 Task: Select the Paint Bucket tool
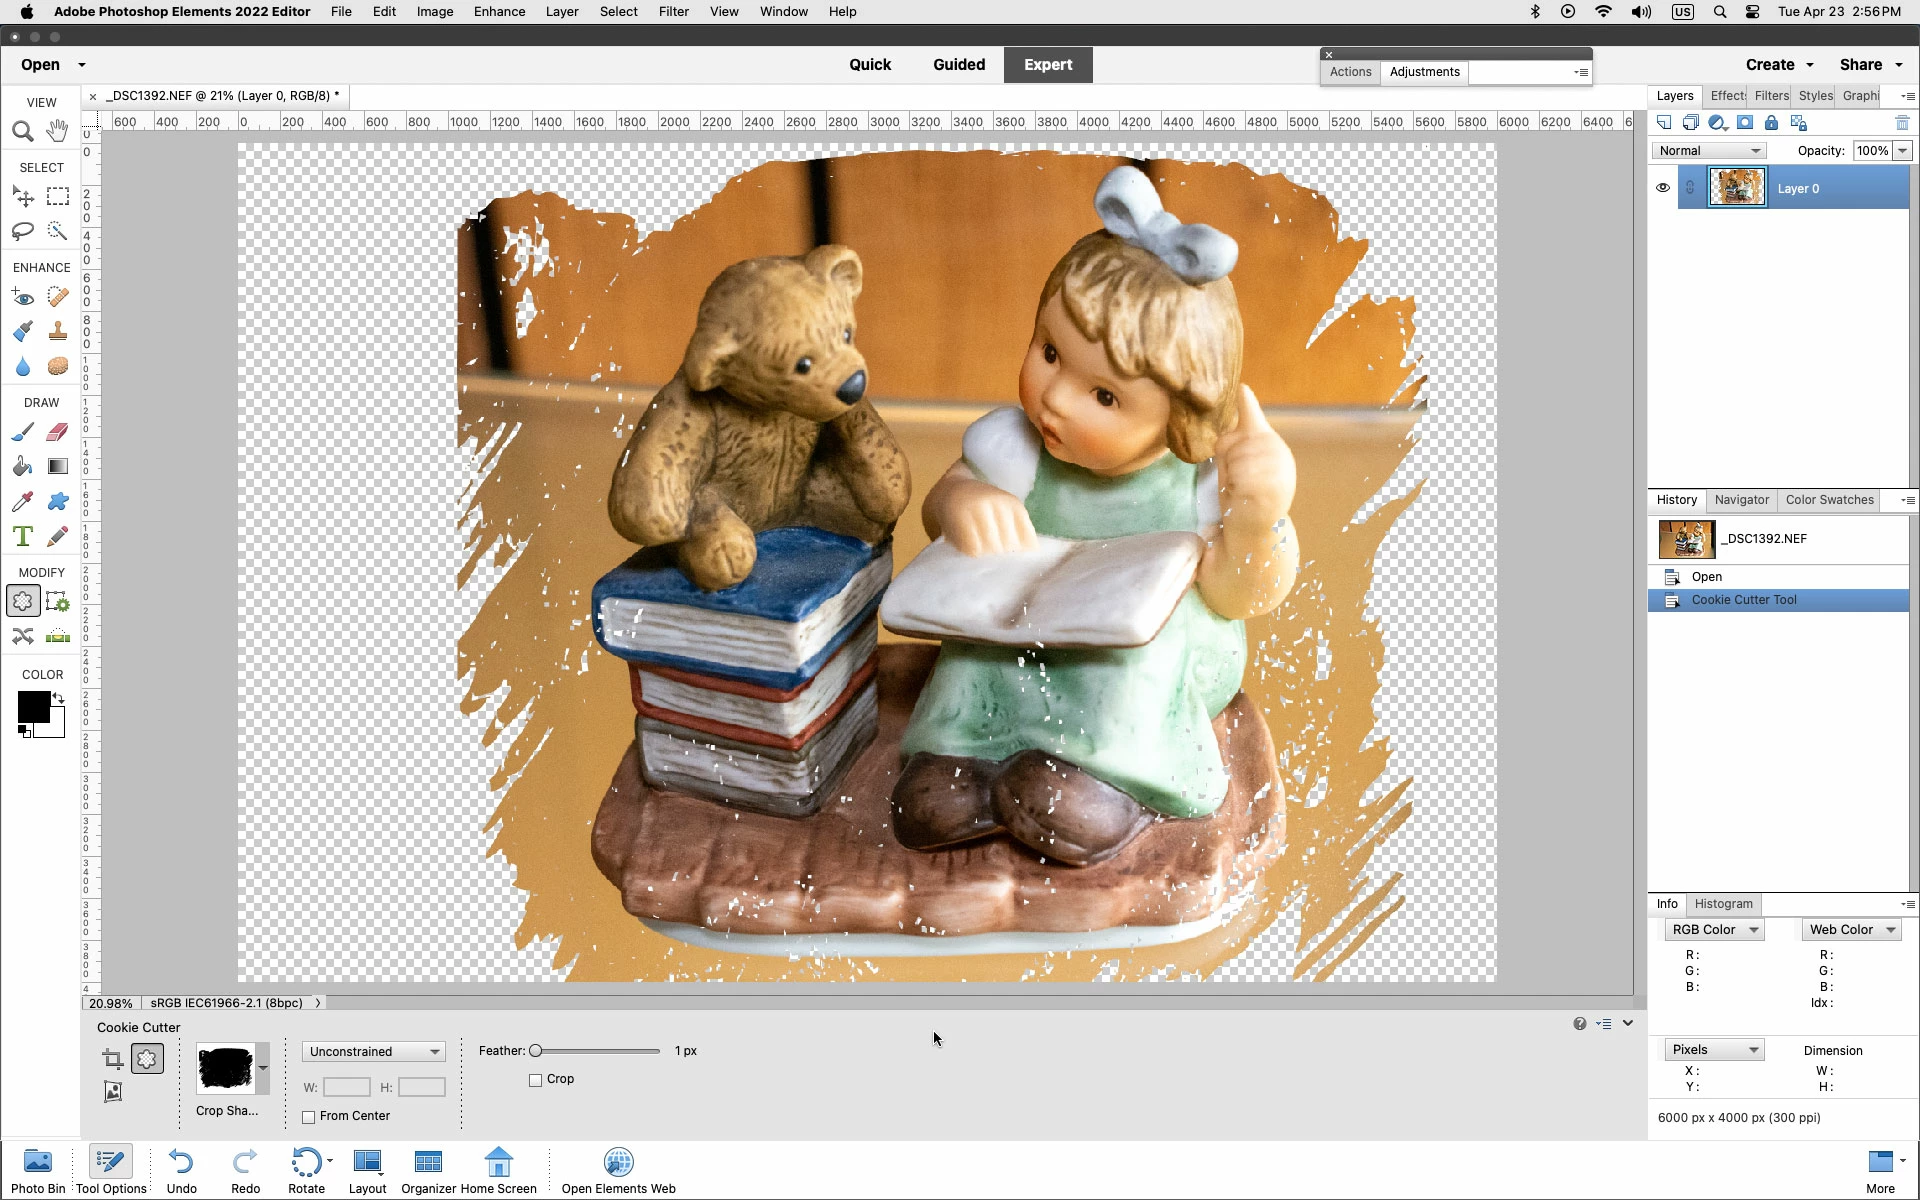coord(22,466)
